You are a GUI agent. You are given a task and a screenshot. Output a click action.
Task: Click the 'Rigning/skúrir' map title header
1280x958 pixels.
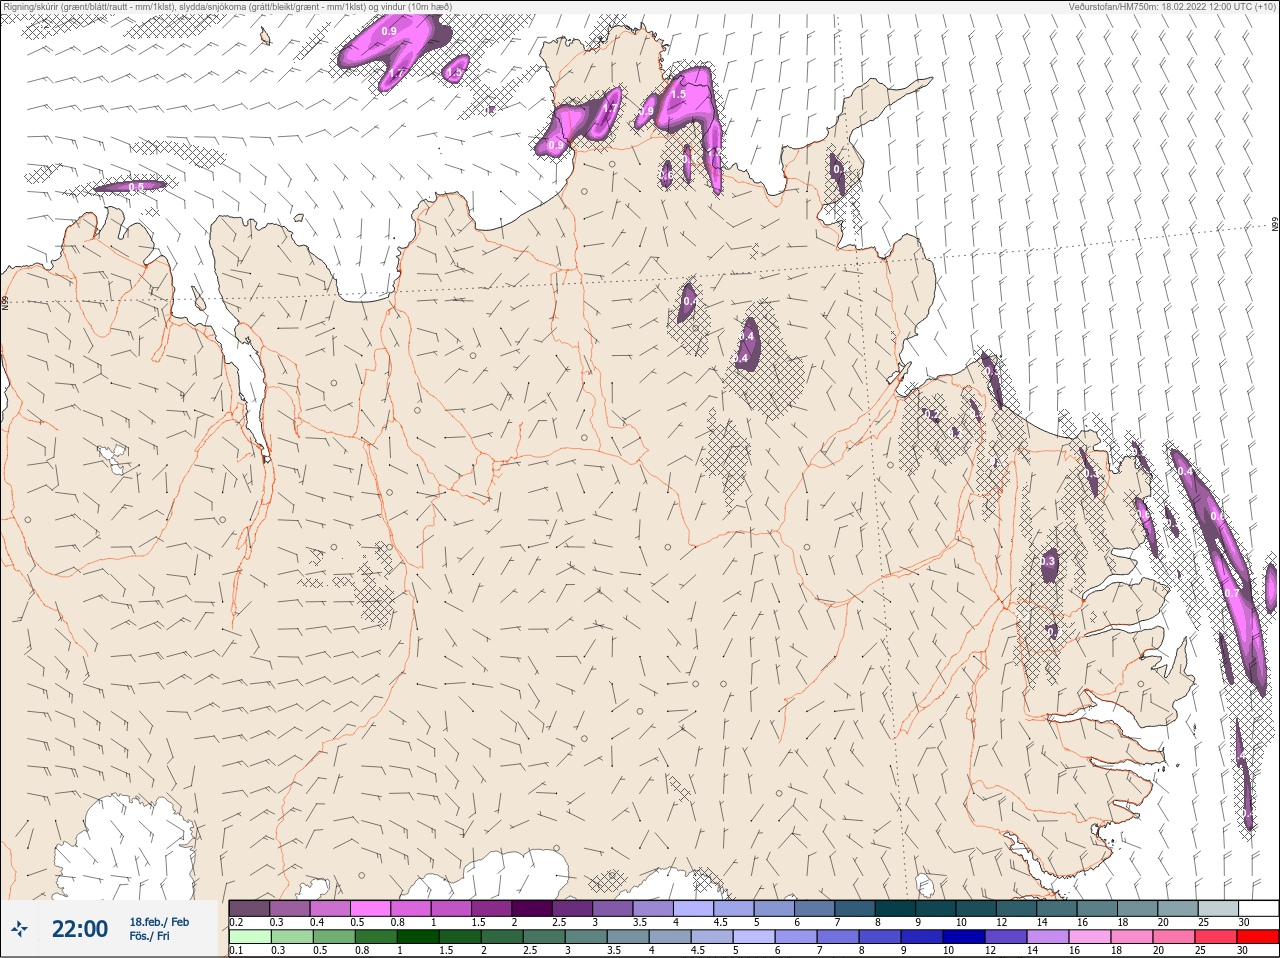[227, 7]
